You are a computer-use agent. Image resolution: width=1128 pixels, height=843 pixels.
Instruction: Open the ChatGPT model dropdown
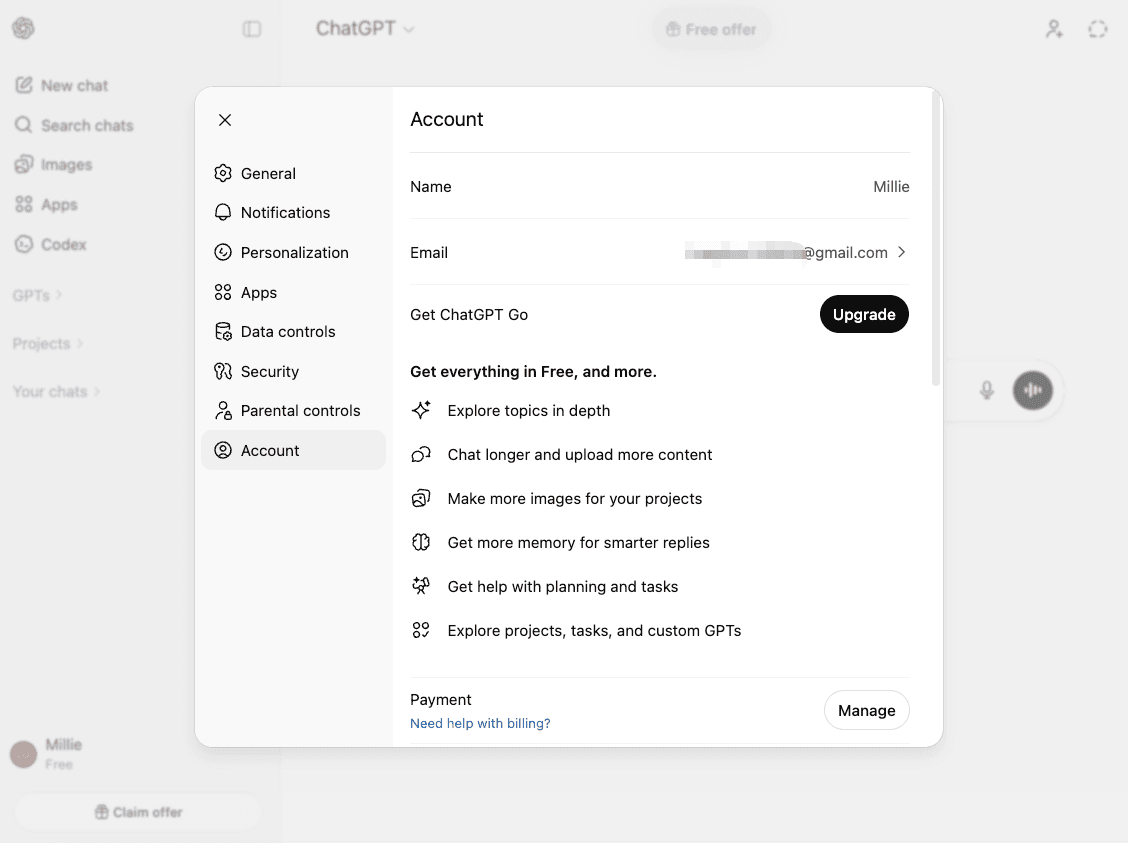363,28
